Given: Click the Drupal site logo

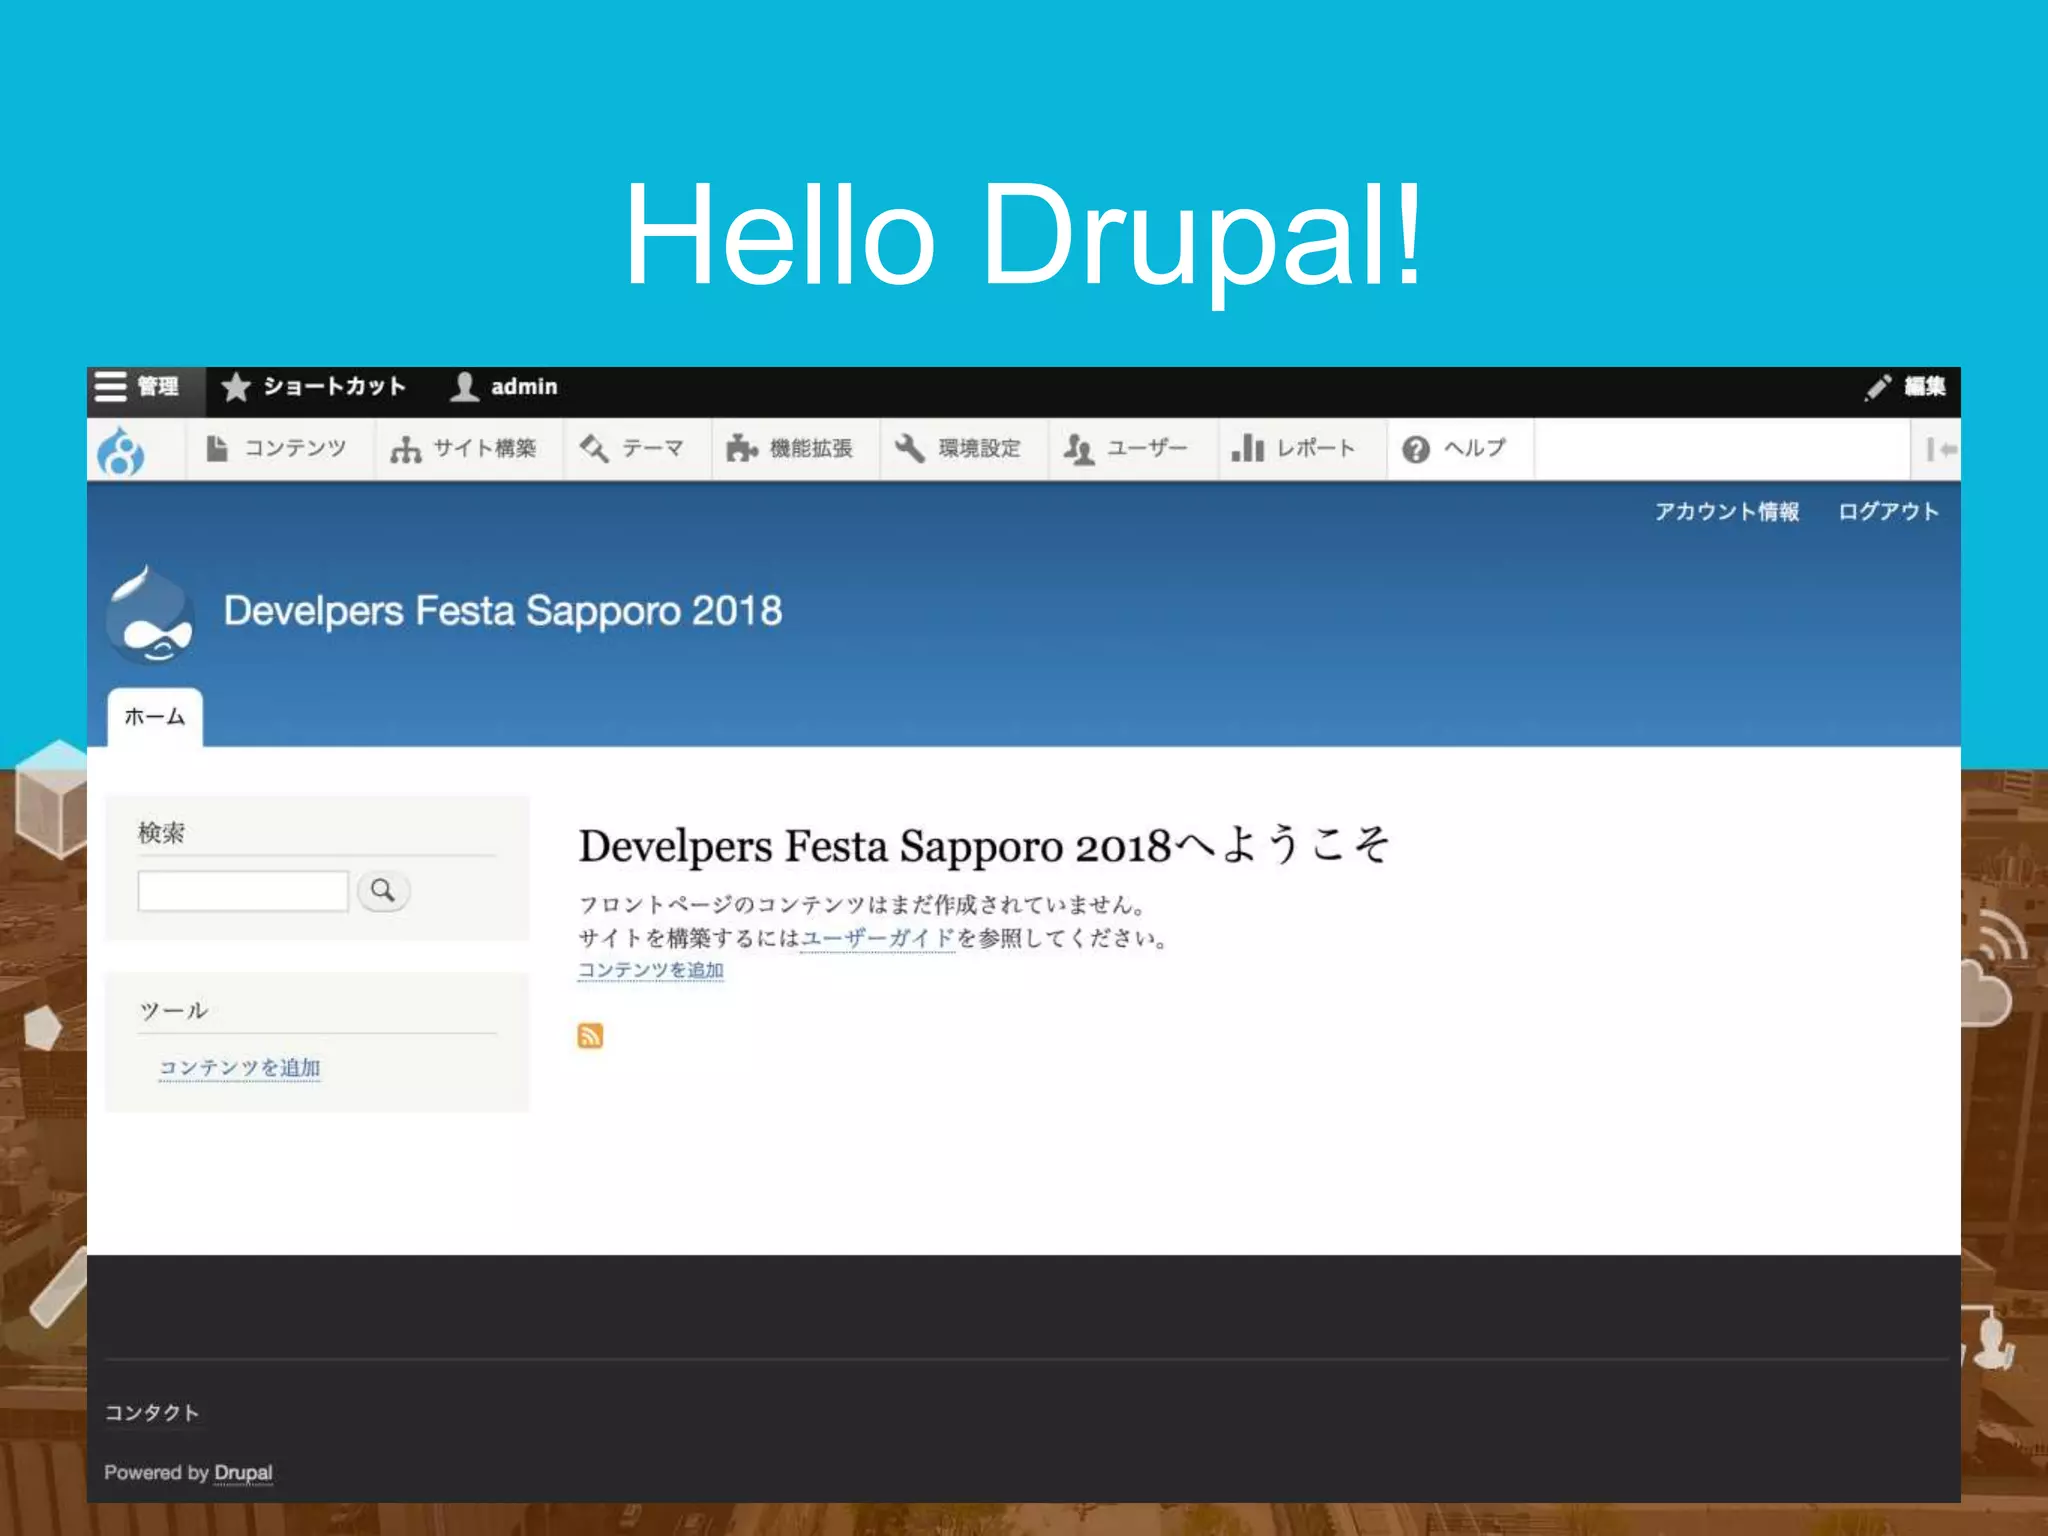Looking at the screenshot, I should 150,614.
